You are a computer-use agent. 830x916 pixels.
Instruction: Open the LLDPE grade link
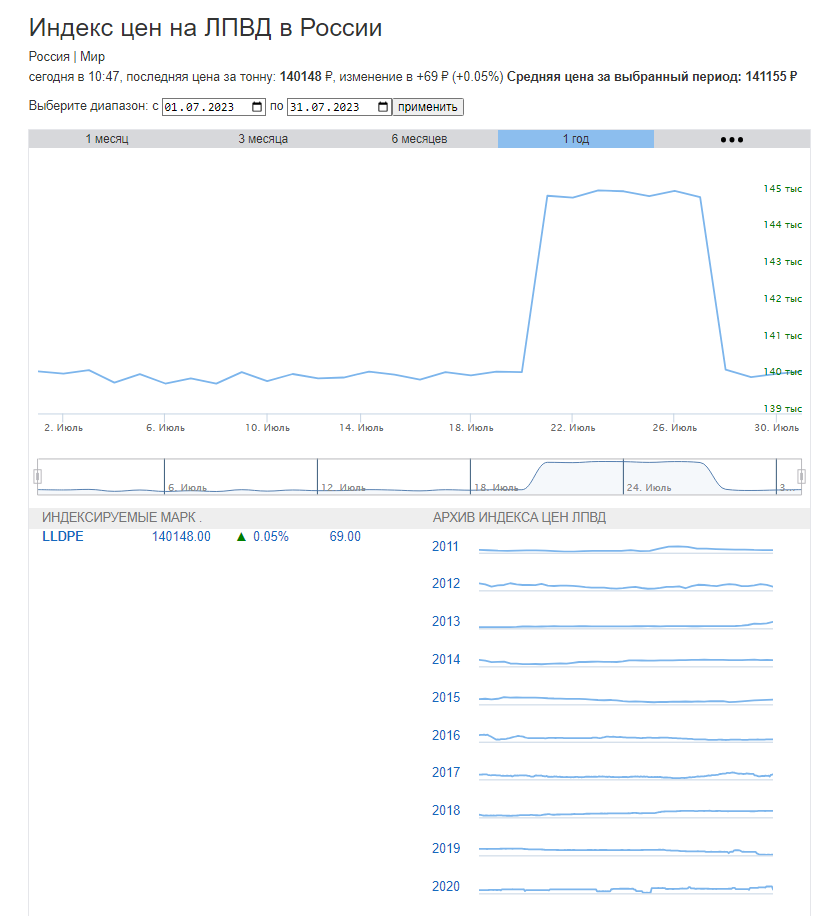[x=62, y=536]
